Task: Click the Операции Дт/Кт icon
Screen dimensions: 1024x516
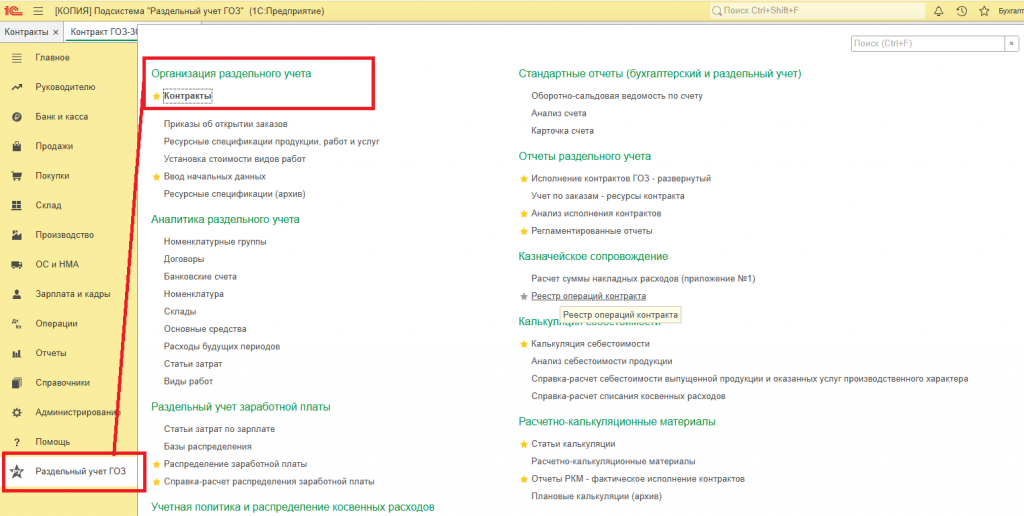Action: click(18, 323)
